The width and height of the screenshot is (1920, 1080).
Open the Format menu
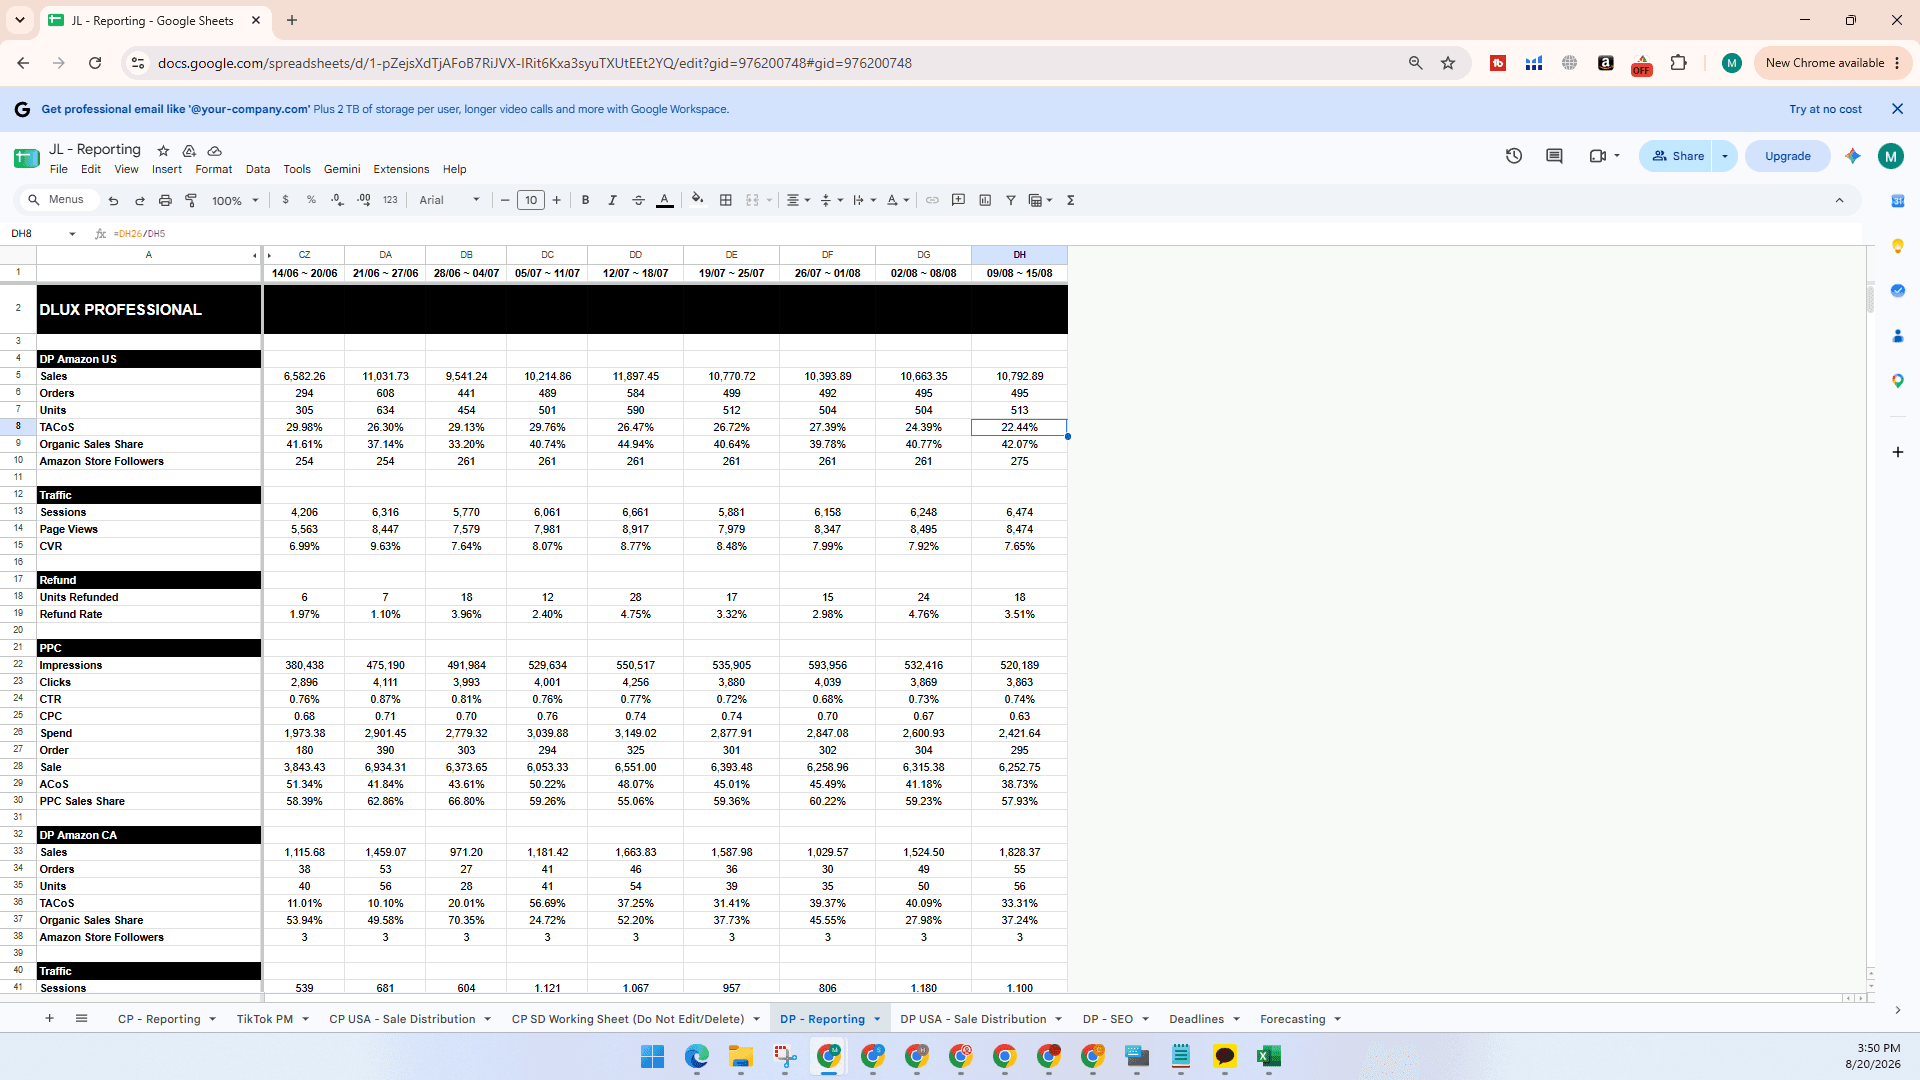[x=213, y=169]
